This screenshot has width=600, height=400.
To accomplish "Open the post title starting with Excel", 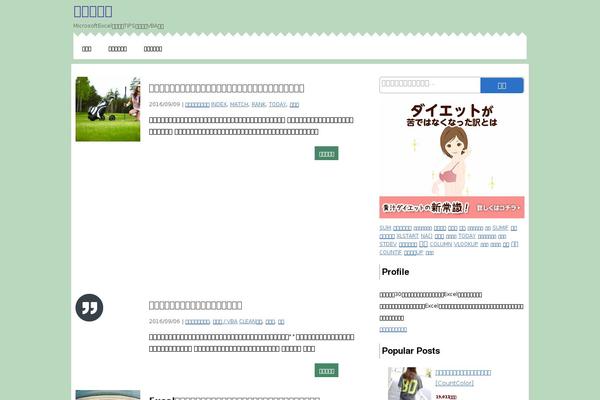I will pos(234,398).
